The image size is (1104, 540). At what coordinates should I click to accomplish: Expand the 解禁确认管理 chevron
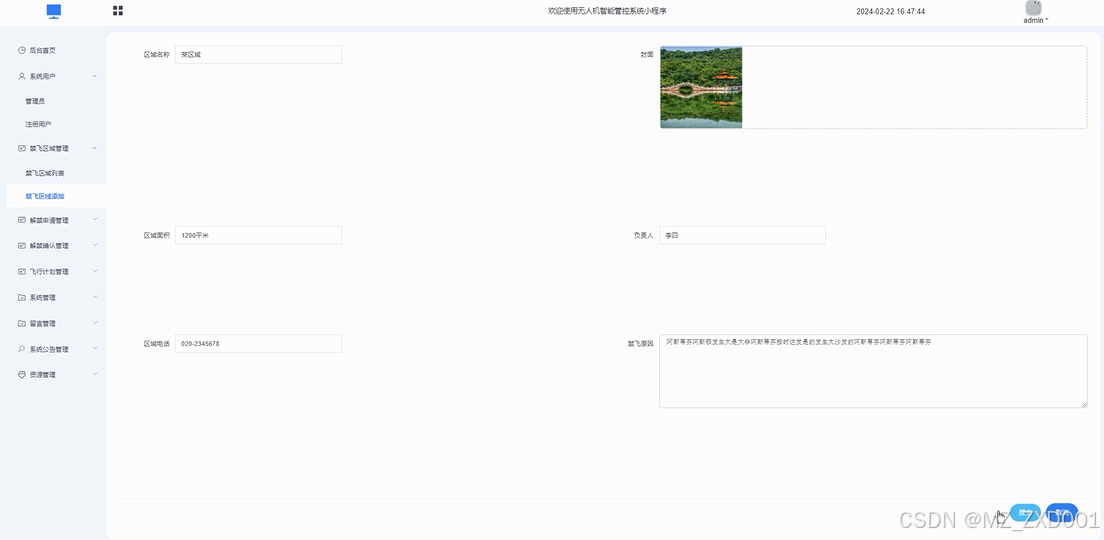click(95, 246)
